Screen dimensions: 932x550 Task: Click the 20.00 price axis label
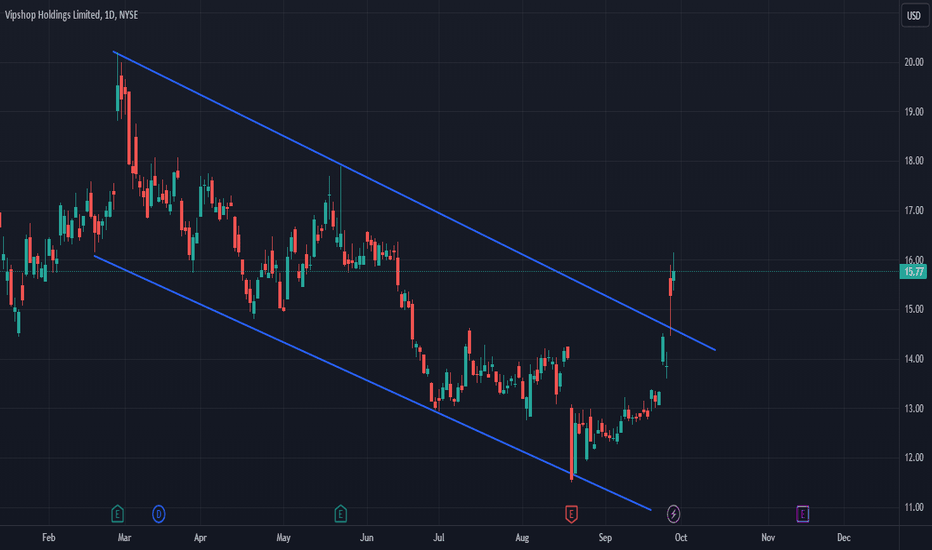pos(914,62)
